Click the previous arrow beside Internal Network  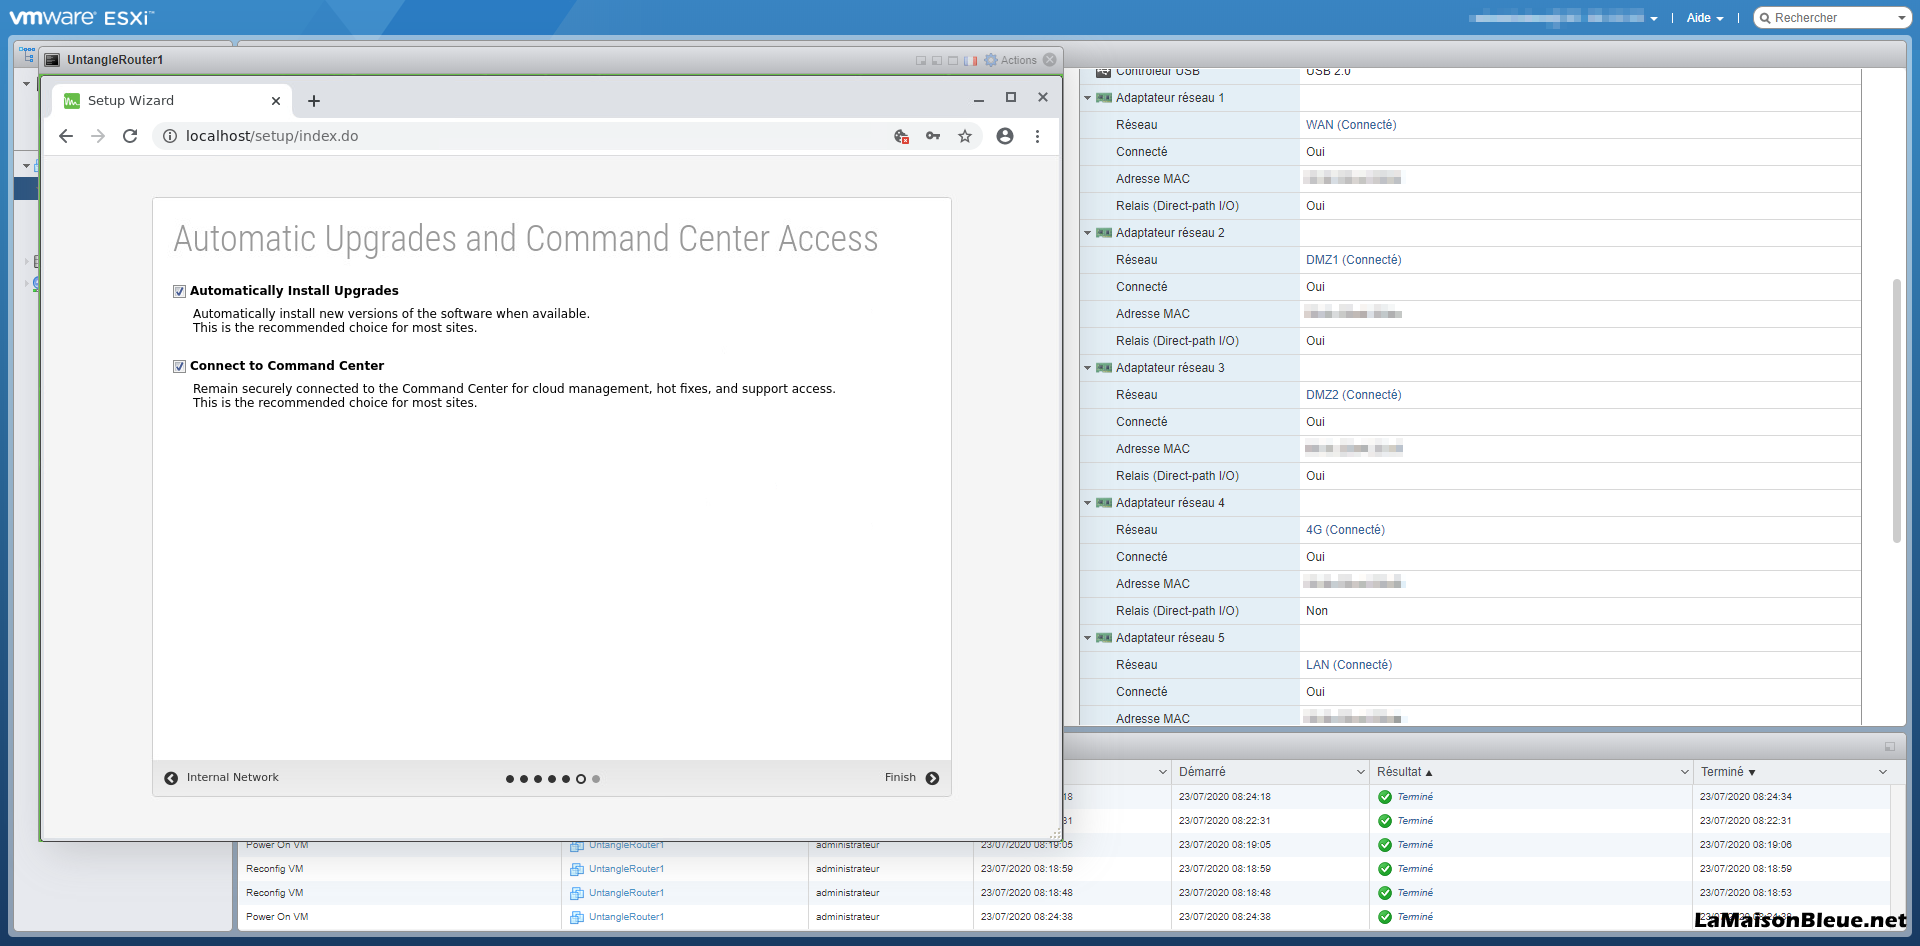pos(171,778)
